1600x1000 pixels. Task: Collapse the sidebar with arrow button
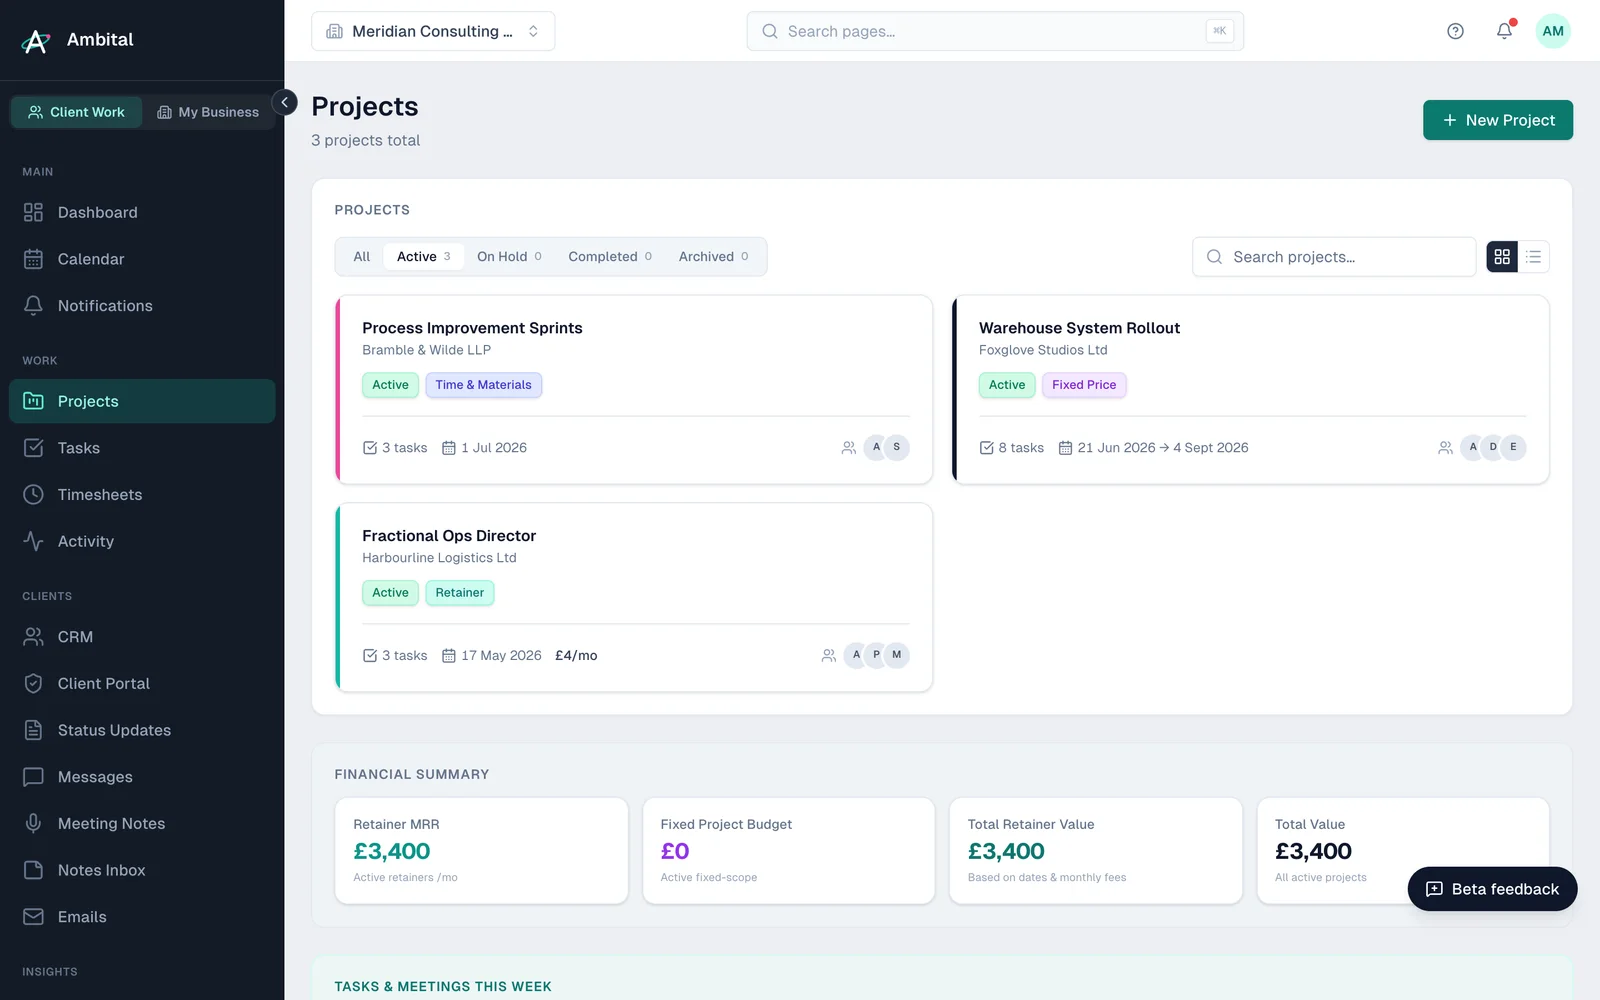pos(284,102)
